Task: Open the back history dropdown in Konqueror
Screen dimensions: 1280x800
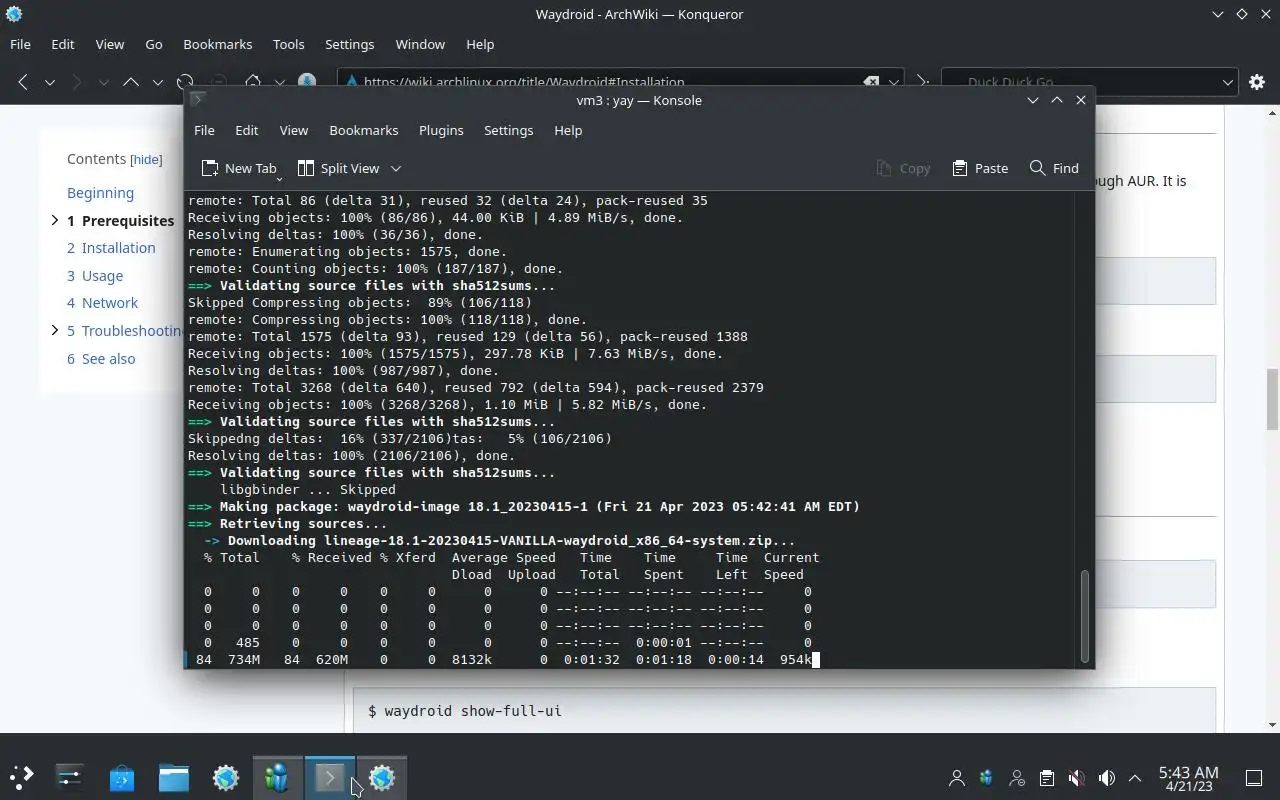Action: click(x=49, y=82)
